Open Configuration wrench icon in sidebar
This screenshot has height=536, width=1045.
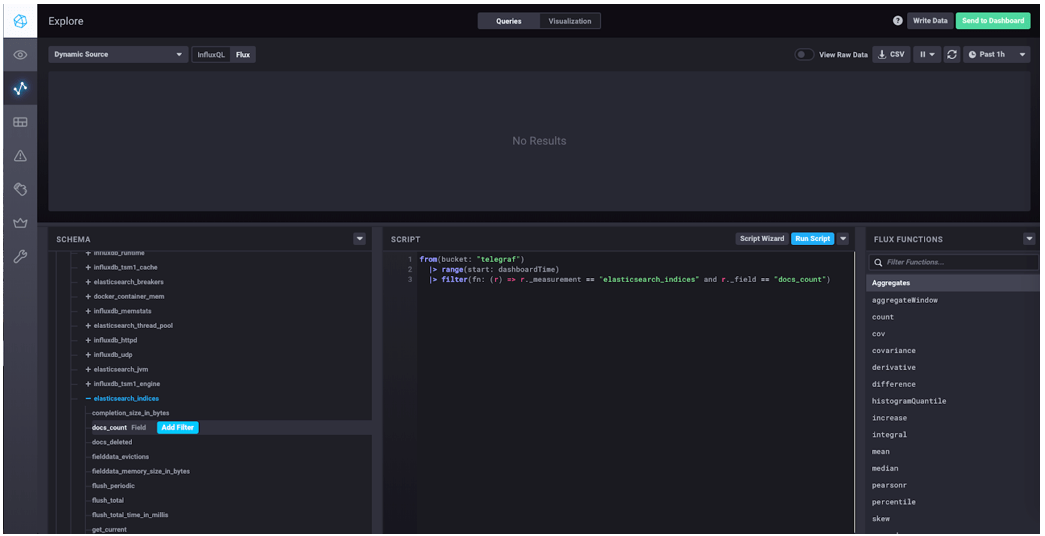pyautogui.click(x=20, y=257)
